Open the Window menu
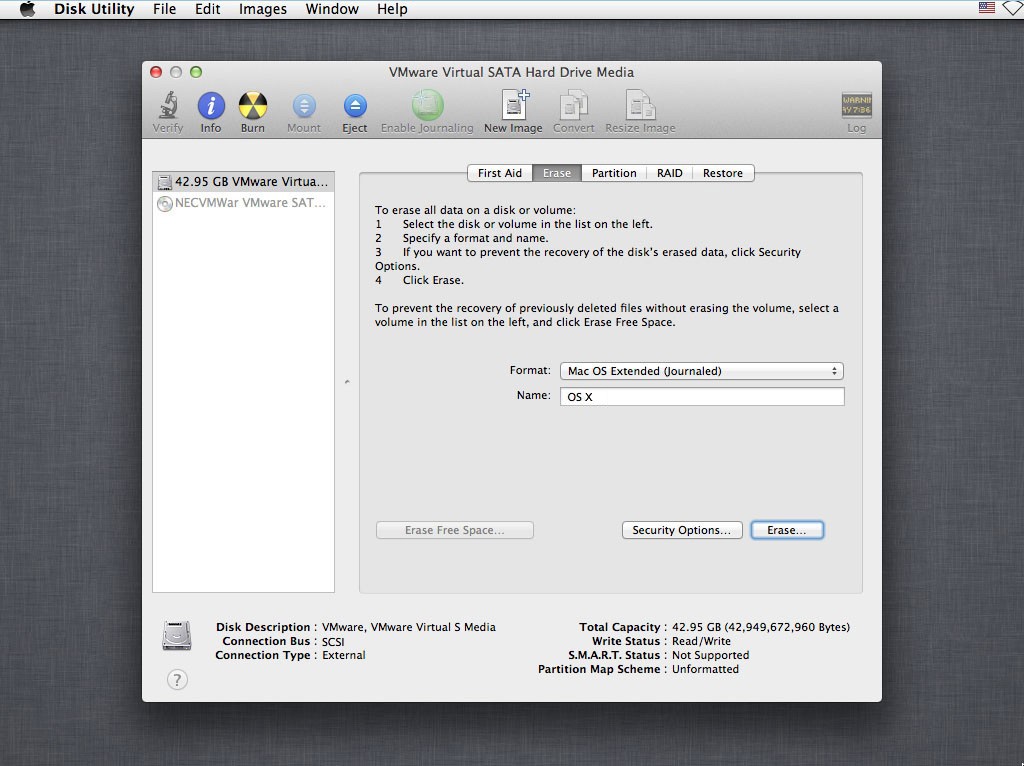1024x766 pixels. point(332,9)
